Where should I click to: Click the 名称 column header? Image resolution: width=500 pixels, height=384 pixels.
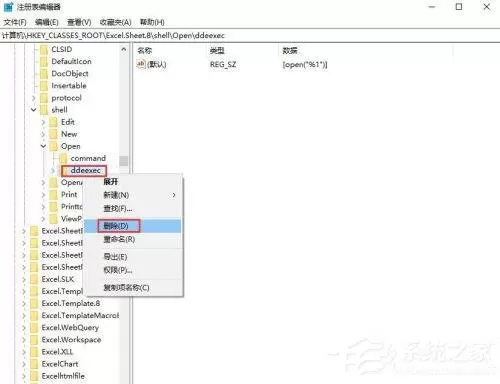coord(145,51)
